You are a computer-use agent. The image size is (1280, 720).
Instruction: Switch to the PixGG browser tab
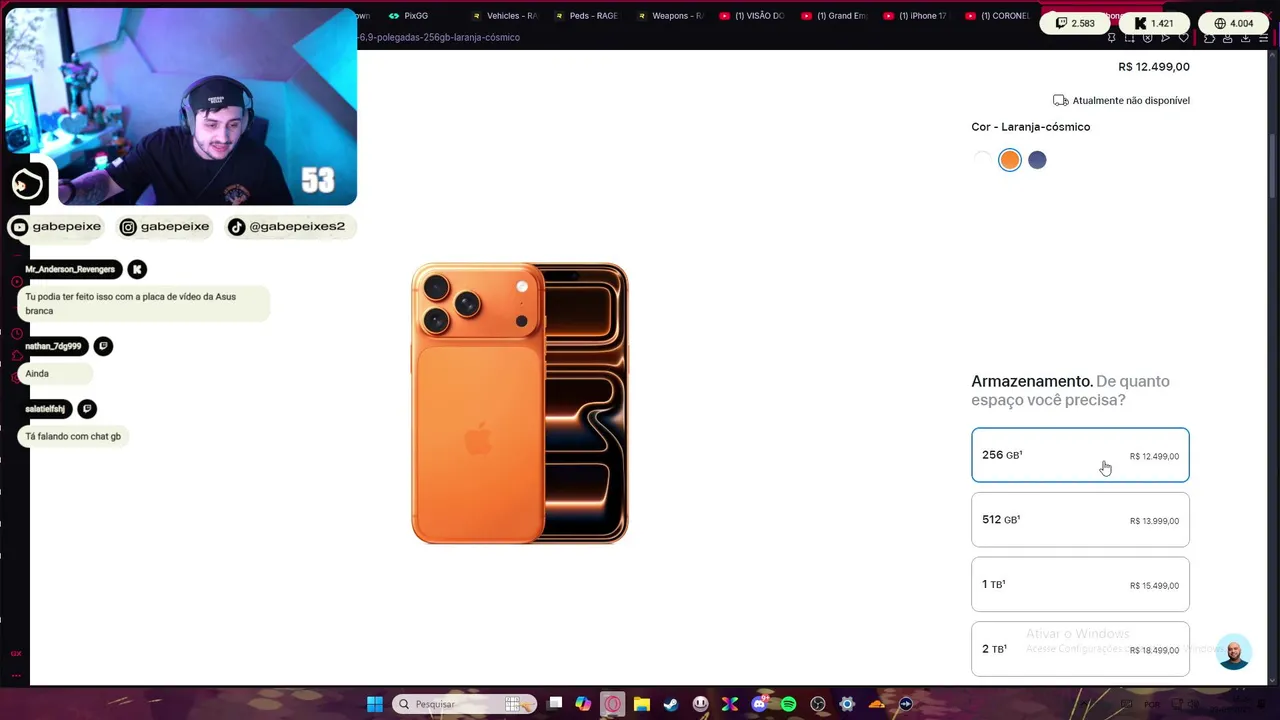(x=409, y=16)
